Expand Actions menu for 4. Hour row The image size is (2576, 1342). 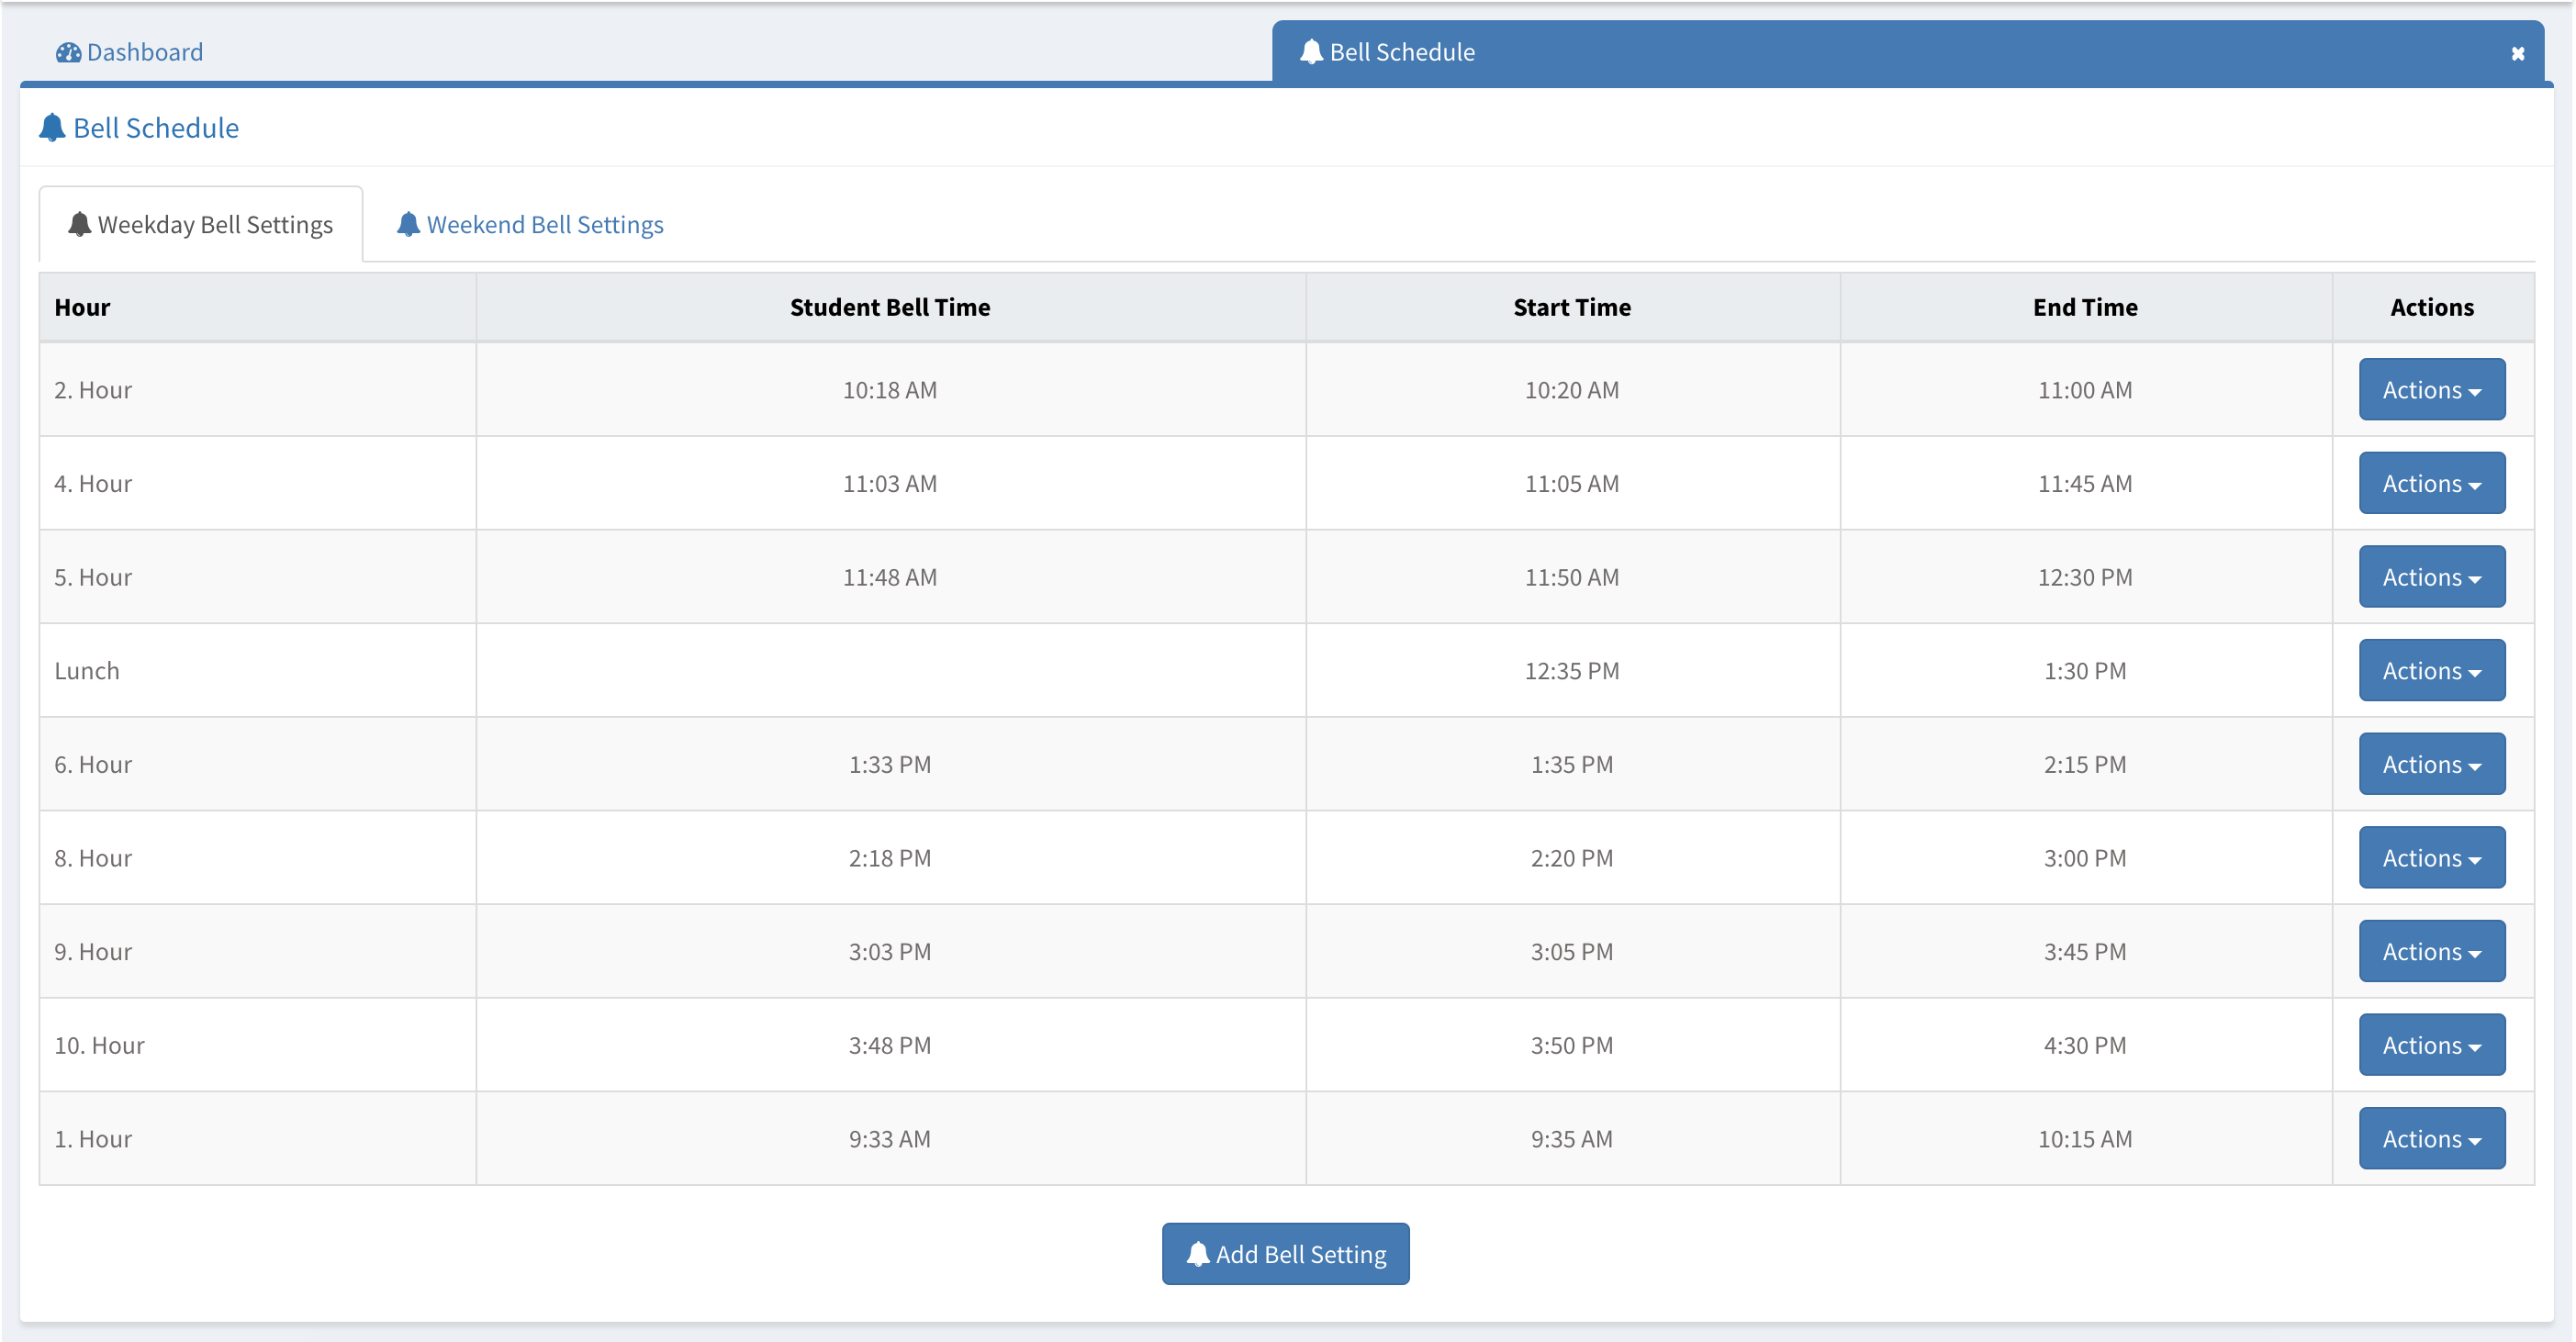(x=2431, y=484)
